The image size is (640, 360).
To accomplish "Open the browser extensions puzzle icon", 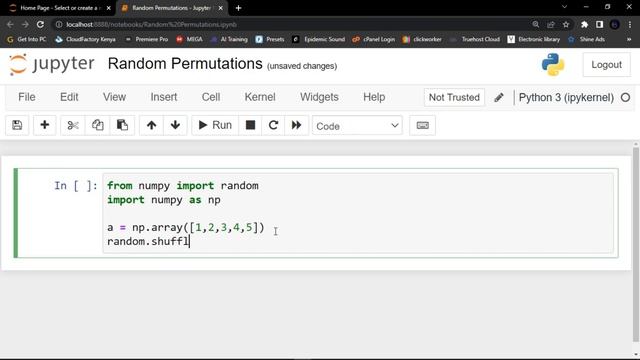I will [x=584, y=24].
